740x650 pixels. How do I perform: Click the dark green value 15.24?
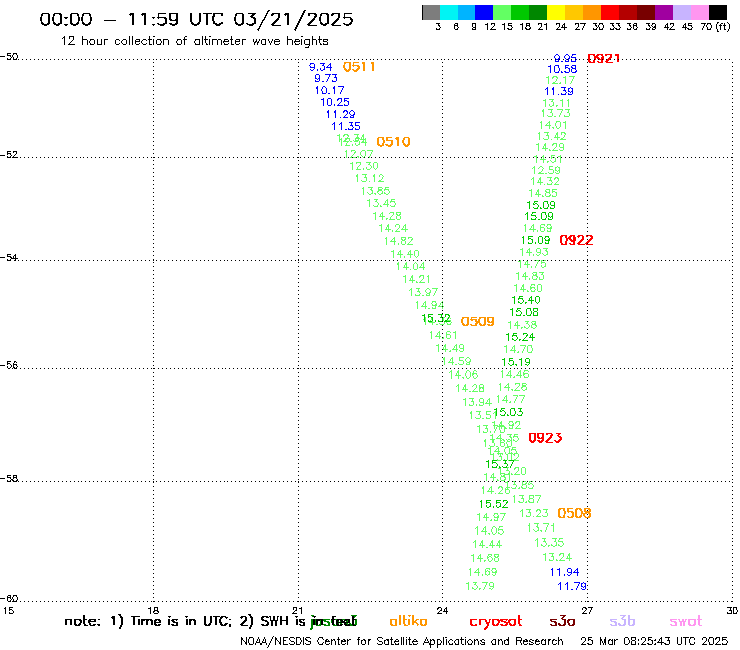[520, 338]
